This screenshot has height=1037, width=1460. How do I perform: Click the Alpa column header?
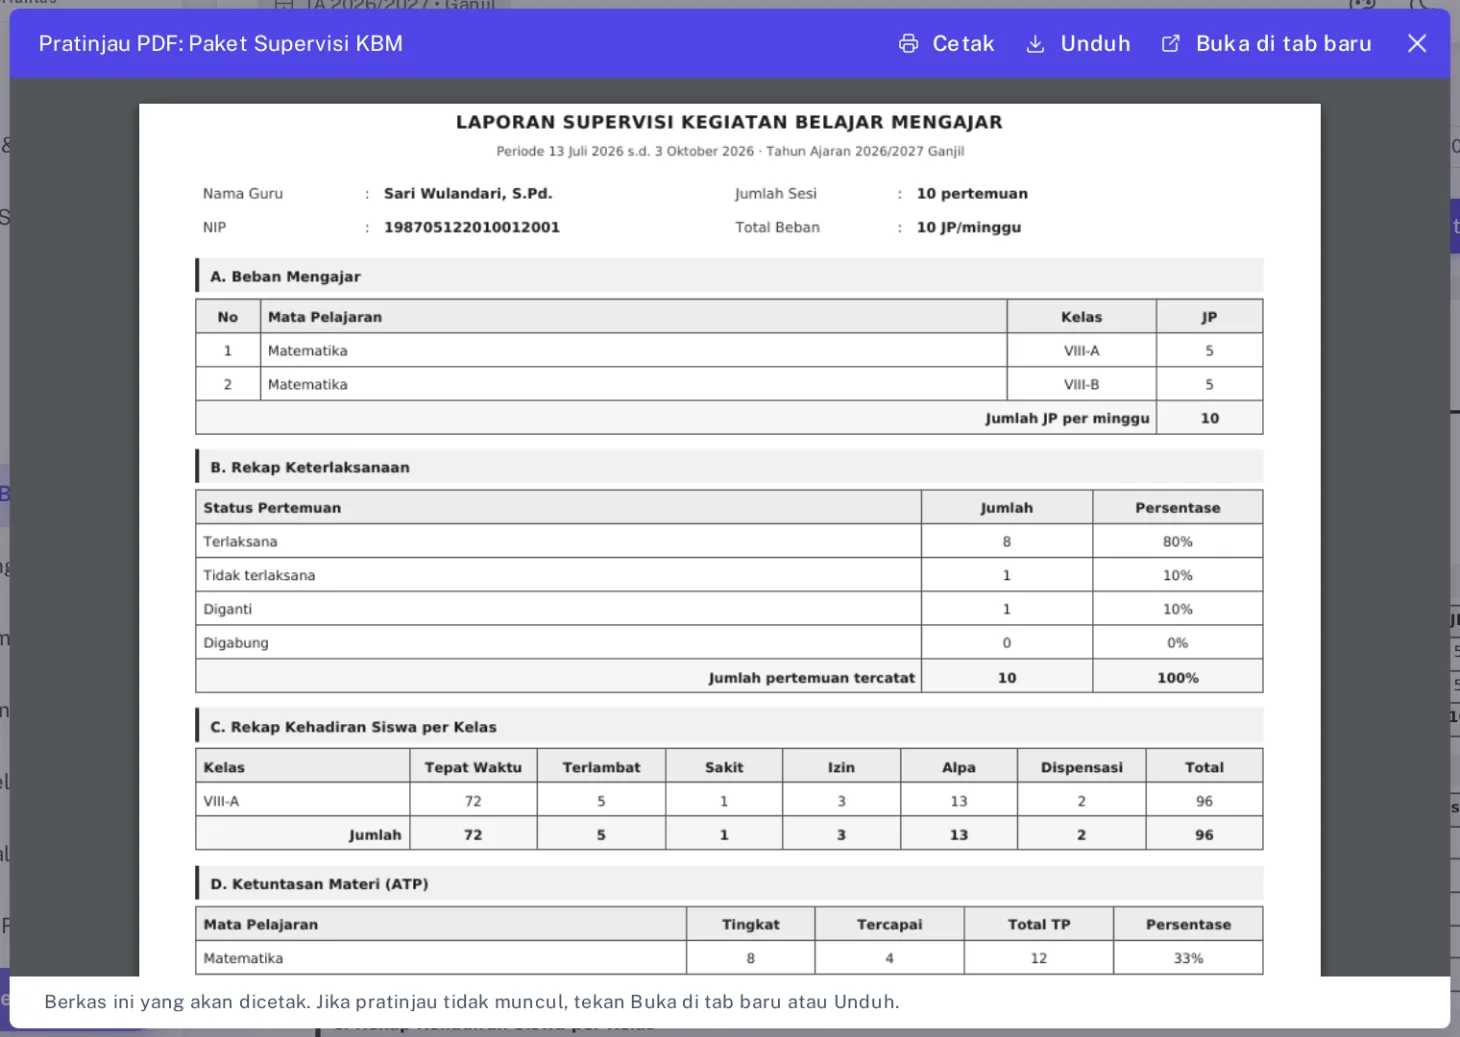click(x=958, y=767)
